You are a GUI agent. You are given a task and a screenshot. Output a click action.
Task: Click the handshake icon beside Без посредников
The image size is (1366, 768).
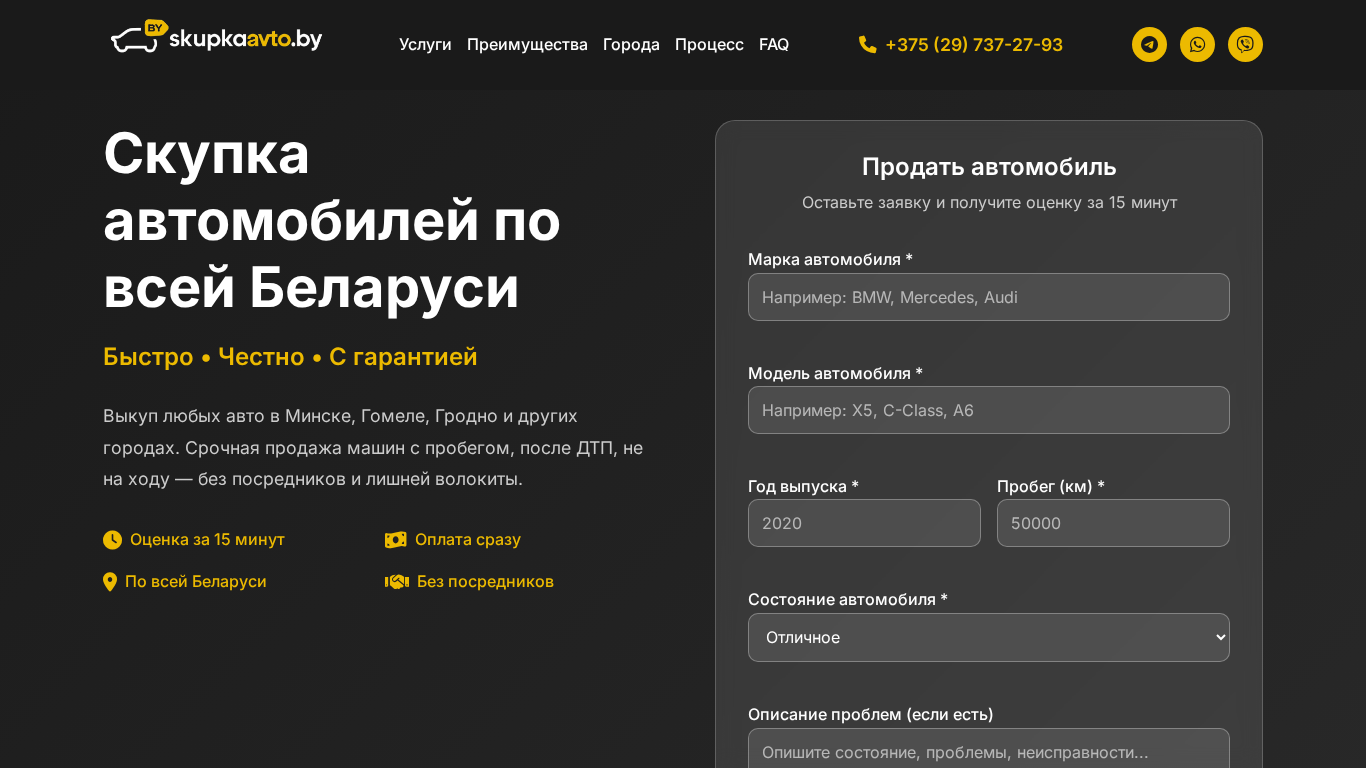click(x=397, y=582)
